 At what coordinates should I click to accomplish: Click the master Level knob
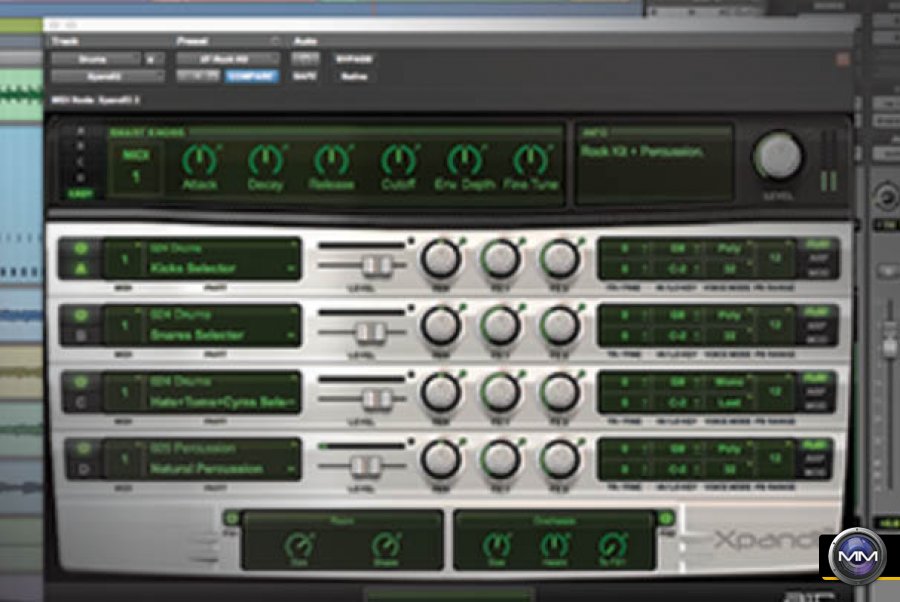778,156
